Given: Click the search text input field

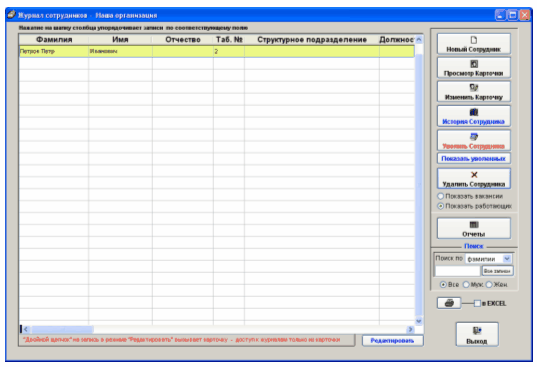Looking at the screenshot, I should 457,271.
